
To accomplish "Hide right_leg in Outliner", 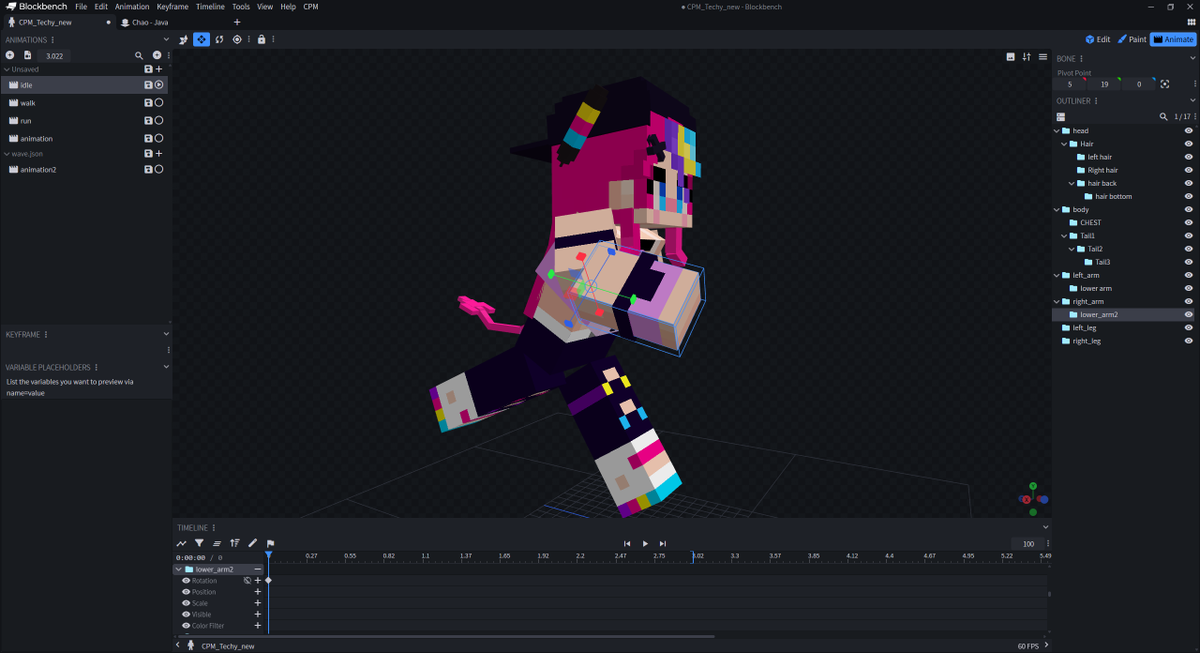I will point(1189,341).
